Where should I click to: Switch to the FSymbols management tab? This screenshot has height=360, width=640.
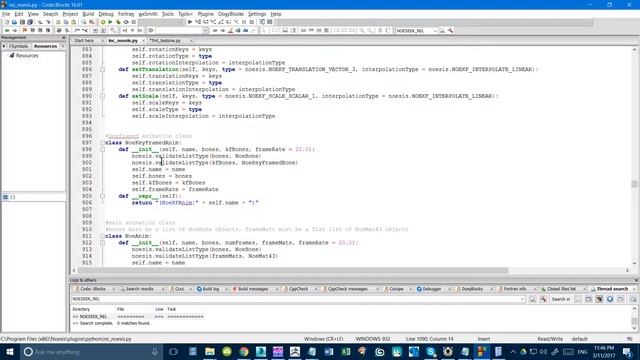(x=18, y=46)
